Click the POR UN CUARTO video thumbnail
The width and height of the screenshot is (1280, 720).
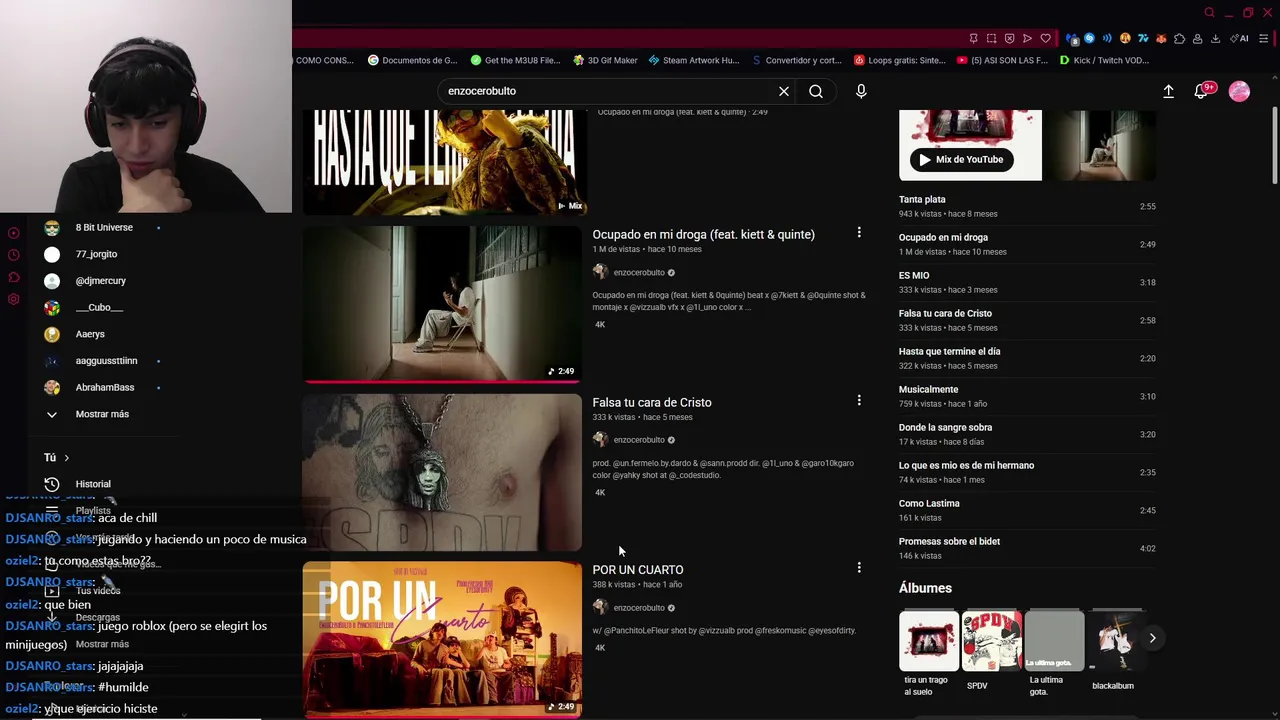[x=442, y=639]
